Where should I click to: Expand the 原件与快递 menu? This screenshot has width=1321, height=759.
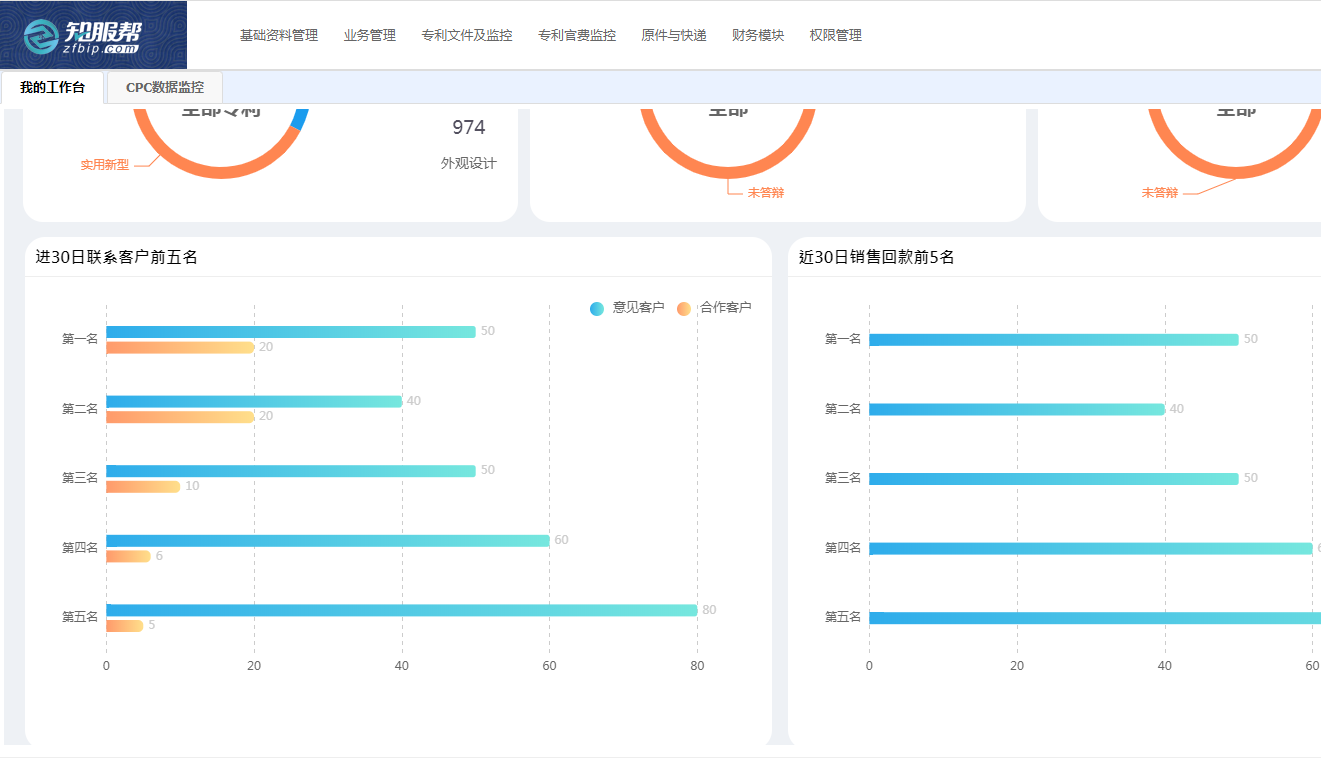tap(673, 36)
